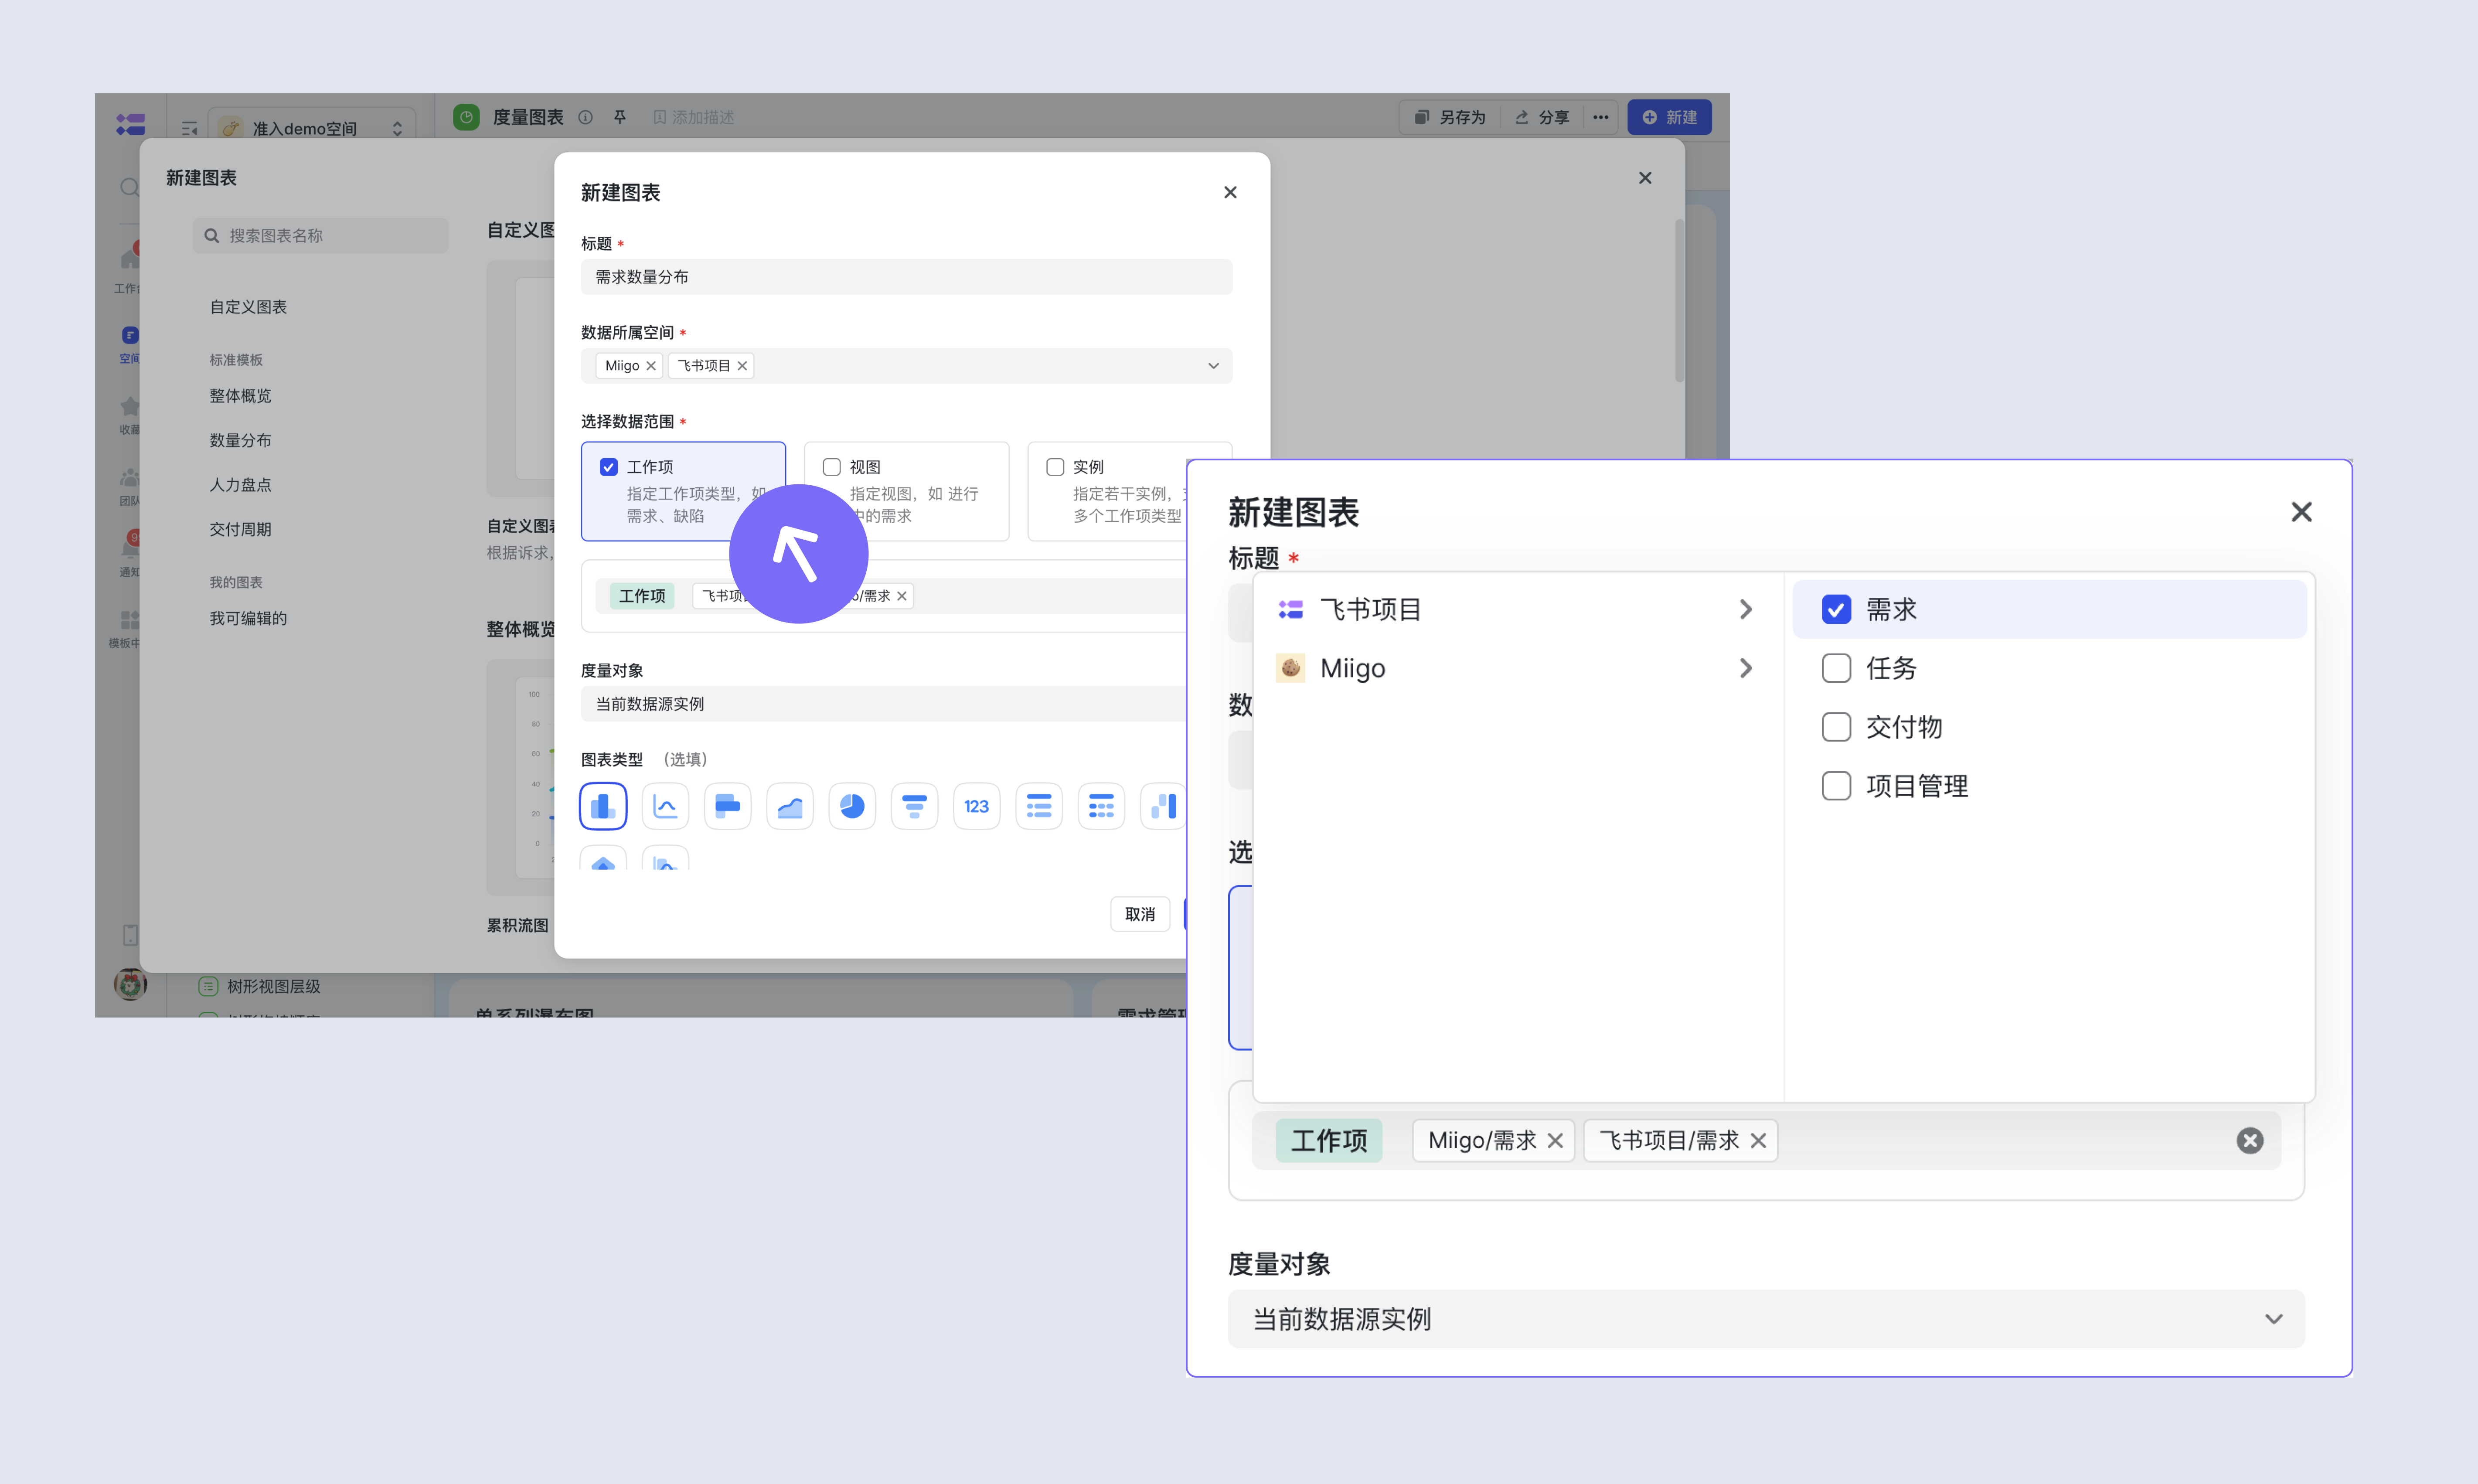This screenshot has width=2478, height=1484.
Task: Click the blue 新建 button
Action: 1669,117
